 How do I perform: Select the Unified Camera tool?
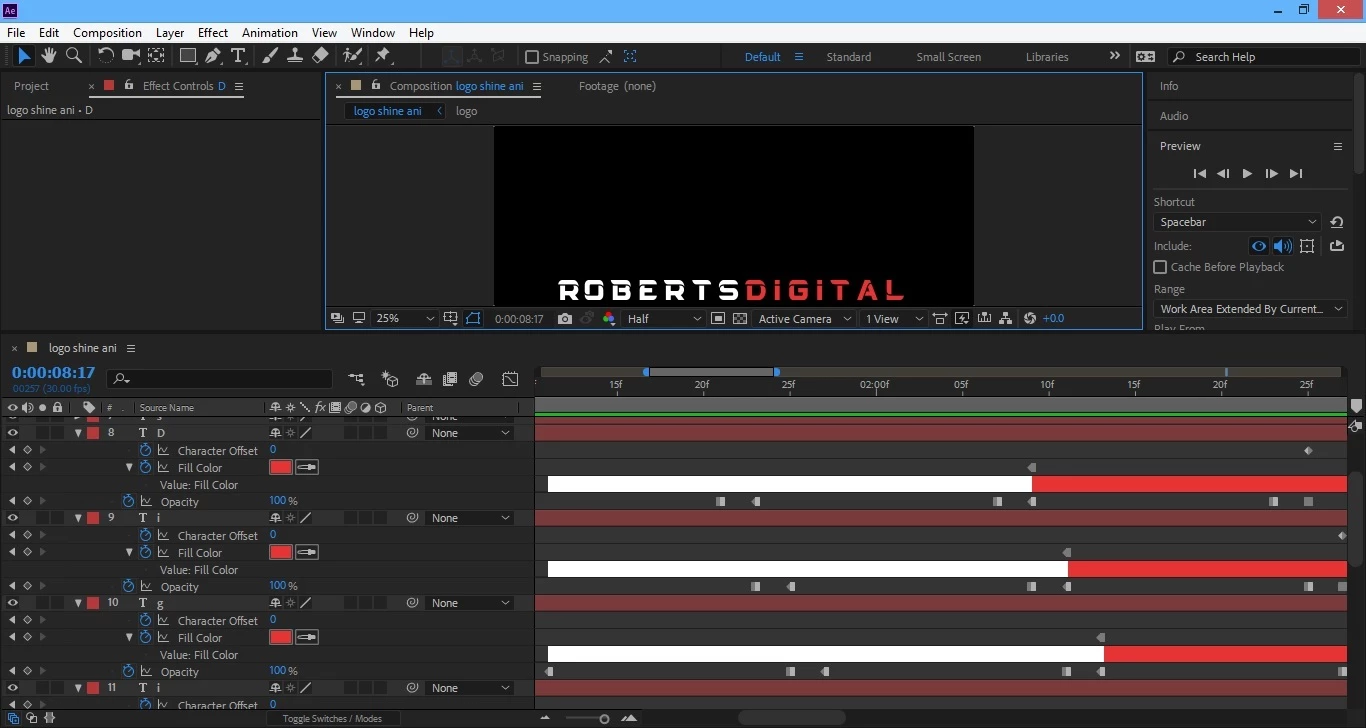click(x=130, y=56)
